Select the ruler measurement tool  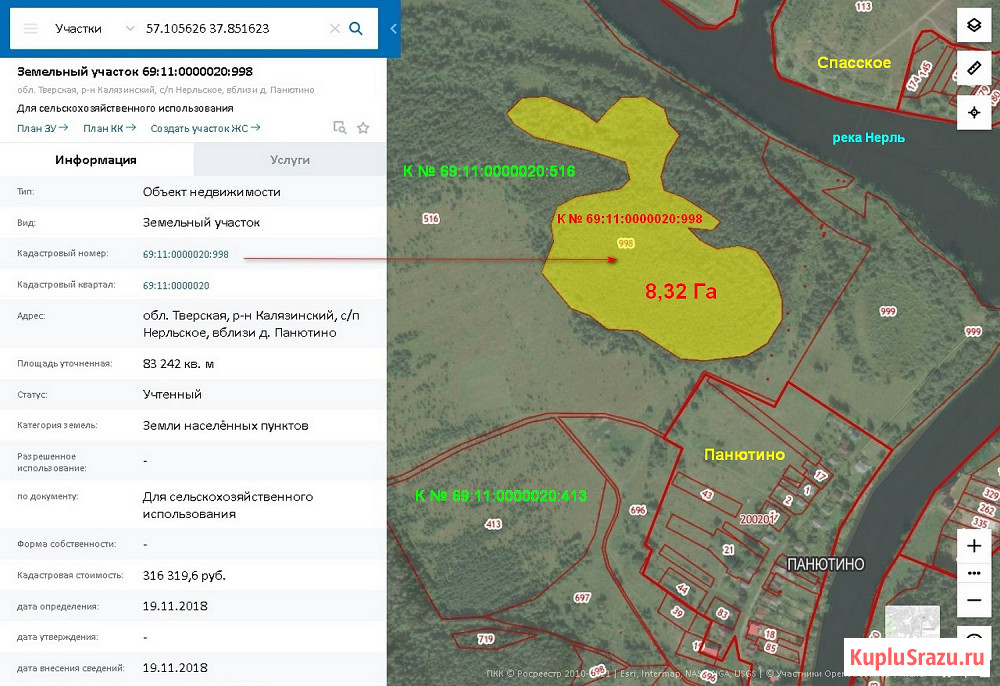click(974, 68)
